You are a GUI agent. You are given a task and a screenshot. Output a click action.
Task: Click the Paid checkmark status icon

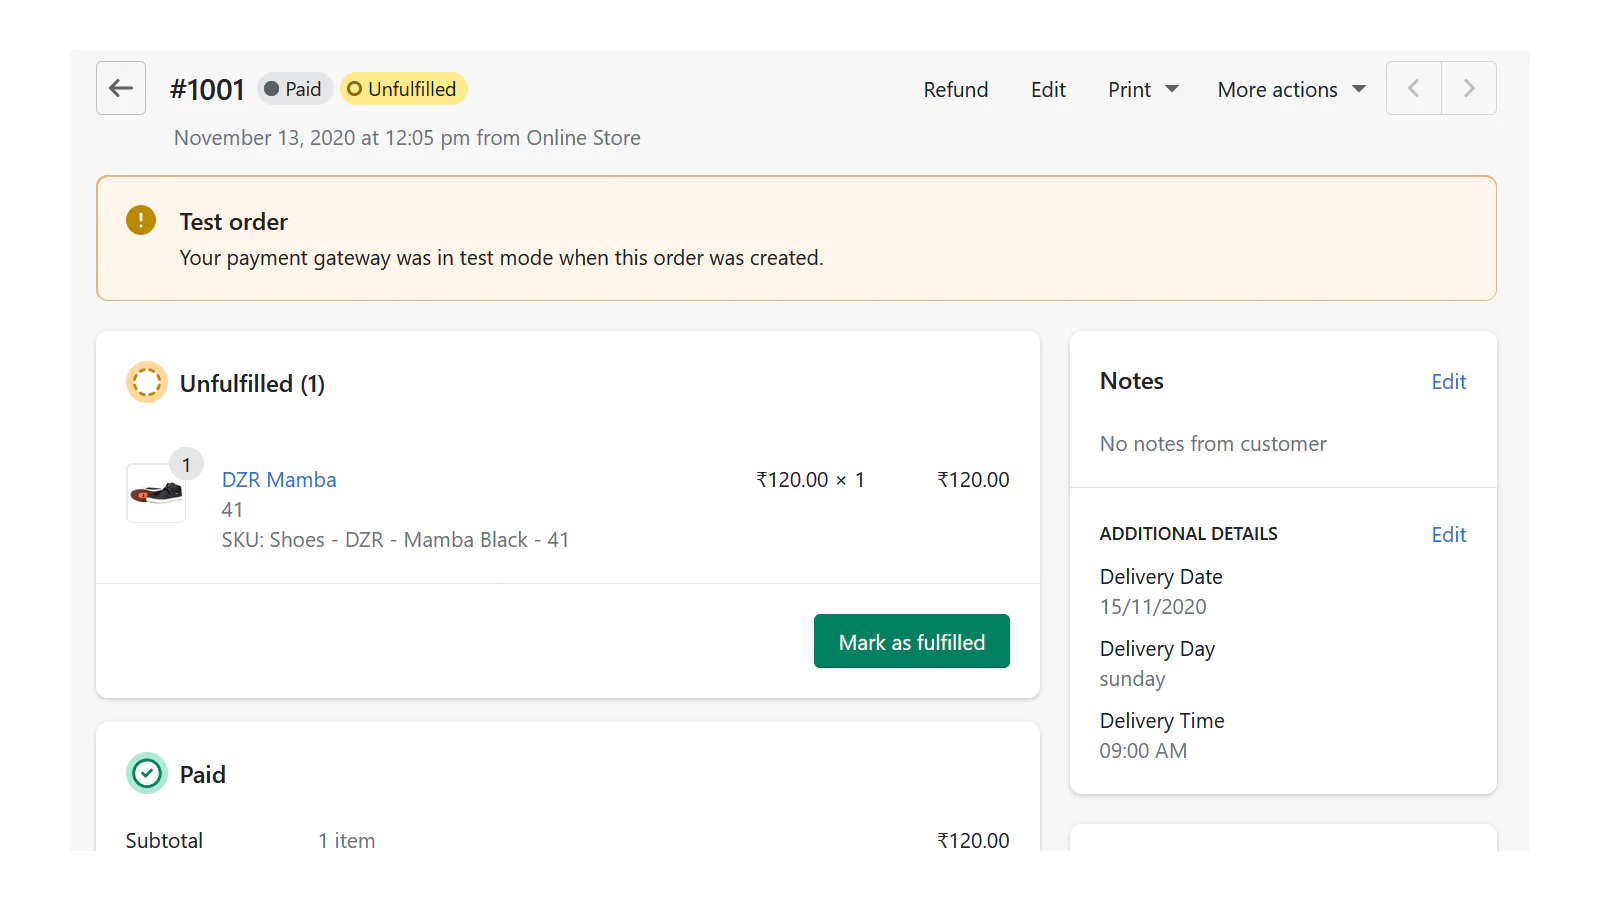[x=147, y=773]
